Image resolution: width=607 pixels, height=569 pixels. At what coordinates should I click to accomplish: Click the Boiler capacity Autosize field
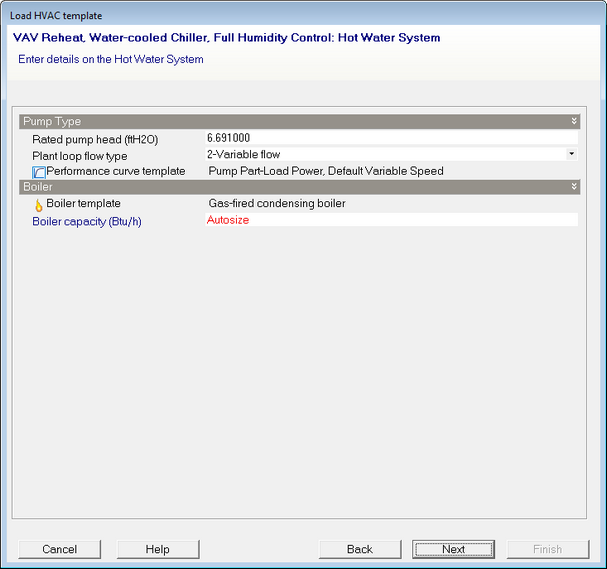click(390, 220)
